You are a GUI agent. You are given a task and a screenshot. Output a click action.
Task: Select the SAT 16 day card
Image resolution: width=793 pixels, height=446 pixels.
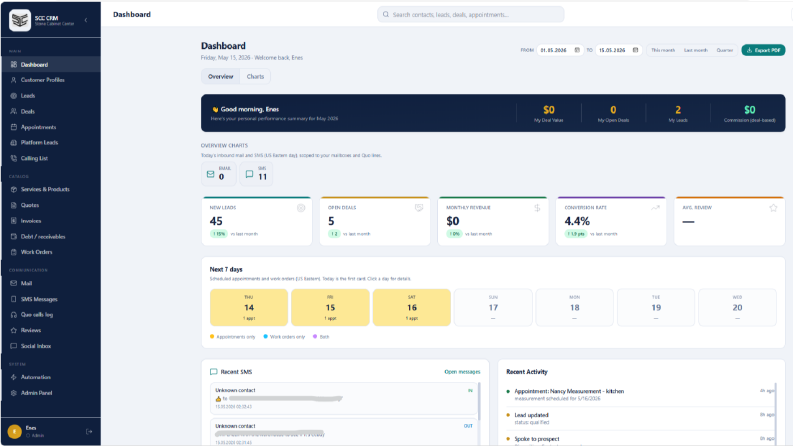click(412, 307)
